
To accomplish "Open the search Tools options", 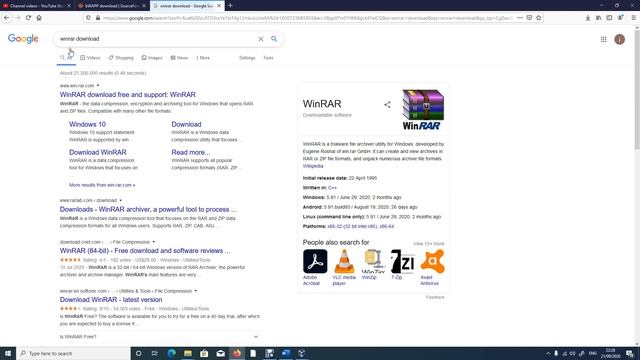I will coord(268,58).
